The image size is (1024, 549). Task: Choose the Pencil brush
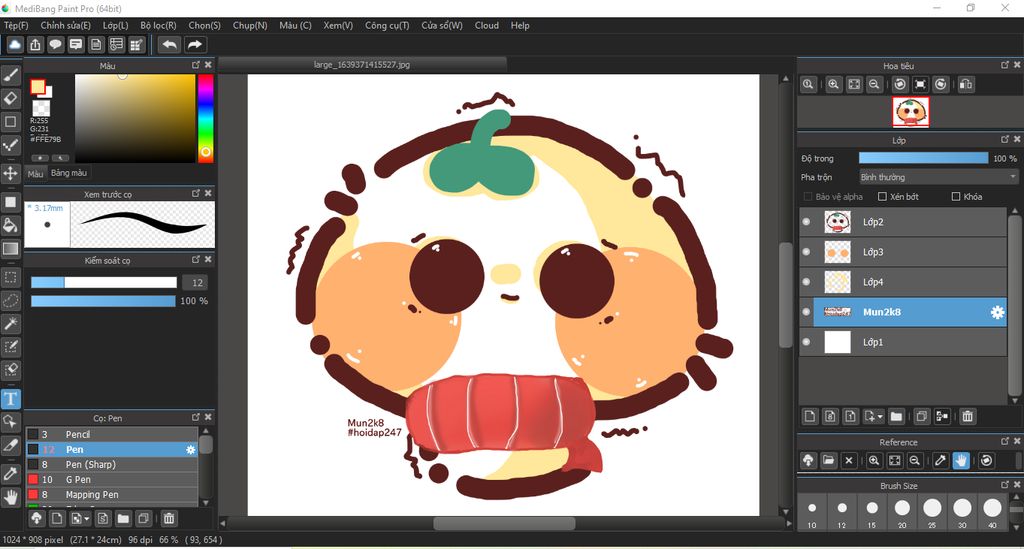click(x=112, y=434)
